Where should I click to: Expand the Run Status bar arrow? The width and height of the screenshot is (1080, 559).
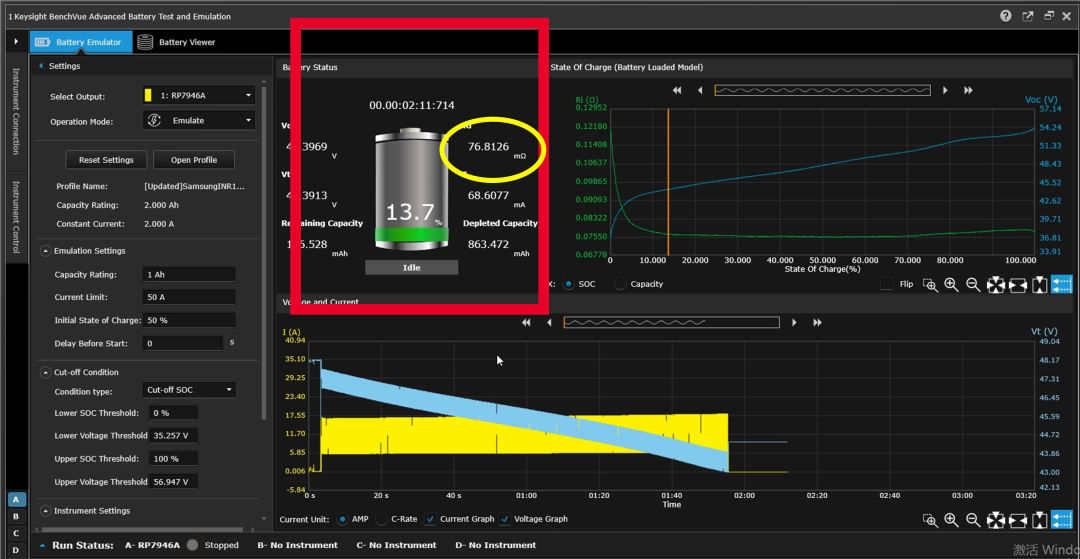[x=43, y=545]
